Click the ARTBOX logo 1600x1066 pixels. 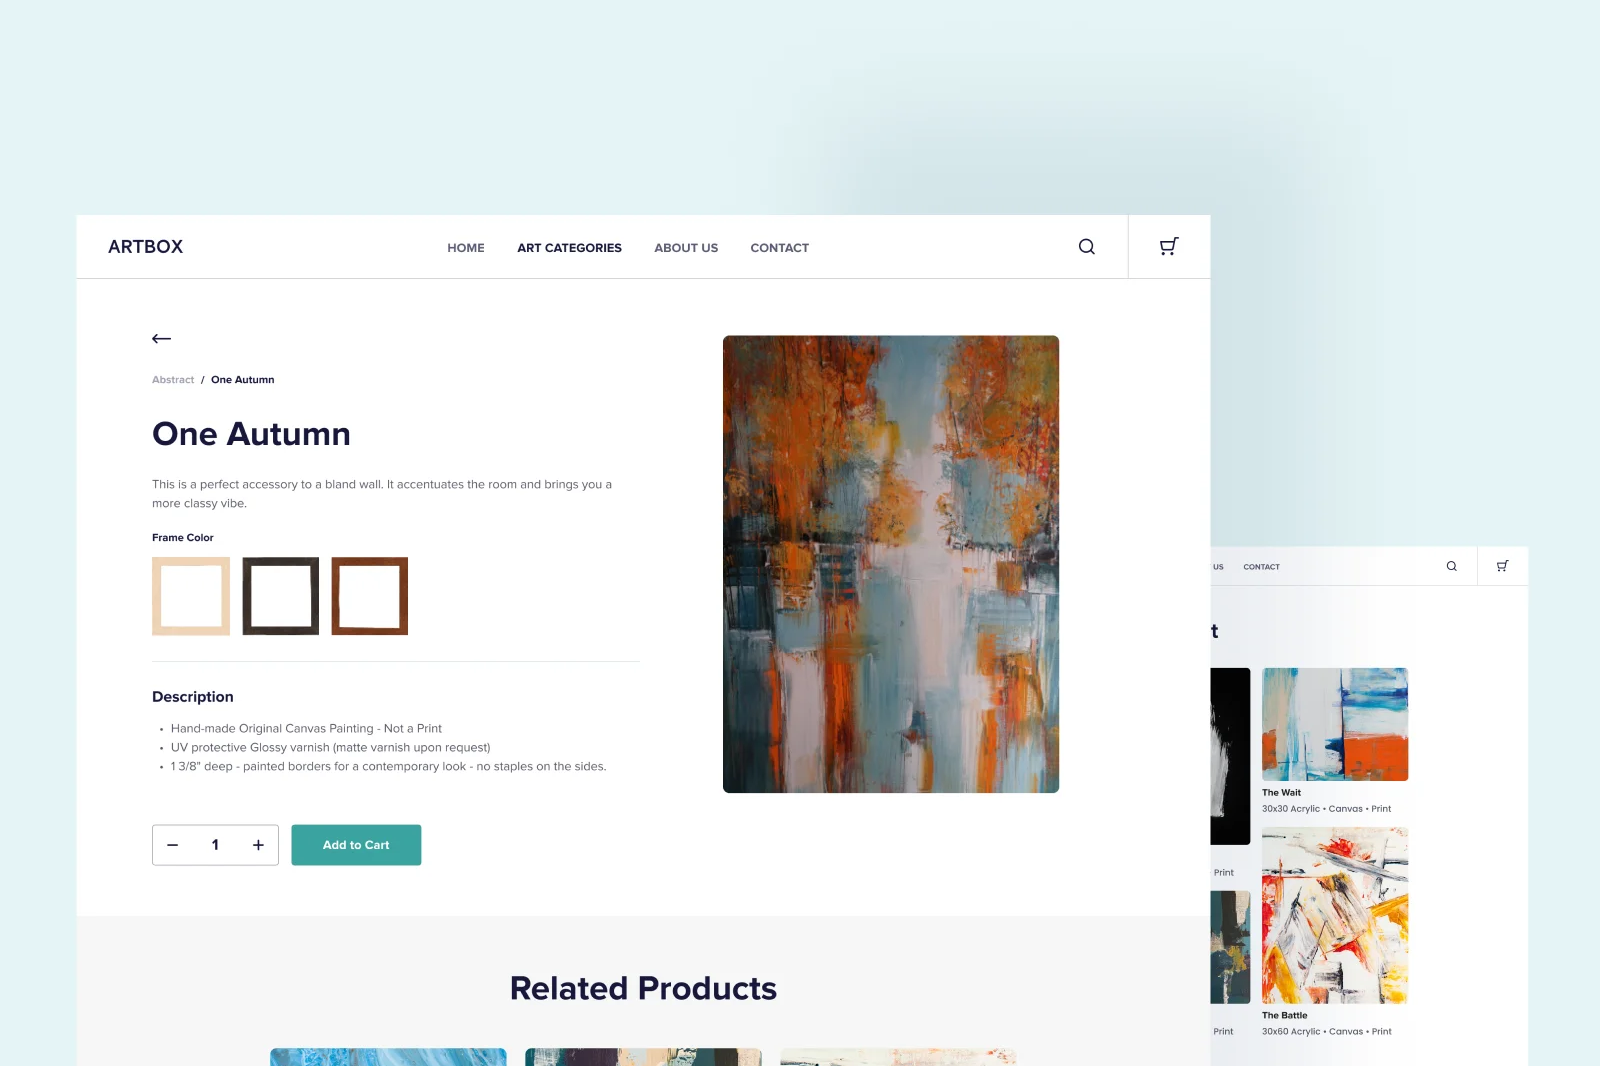pyautogui.click(x=145, y=247)
